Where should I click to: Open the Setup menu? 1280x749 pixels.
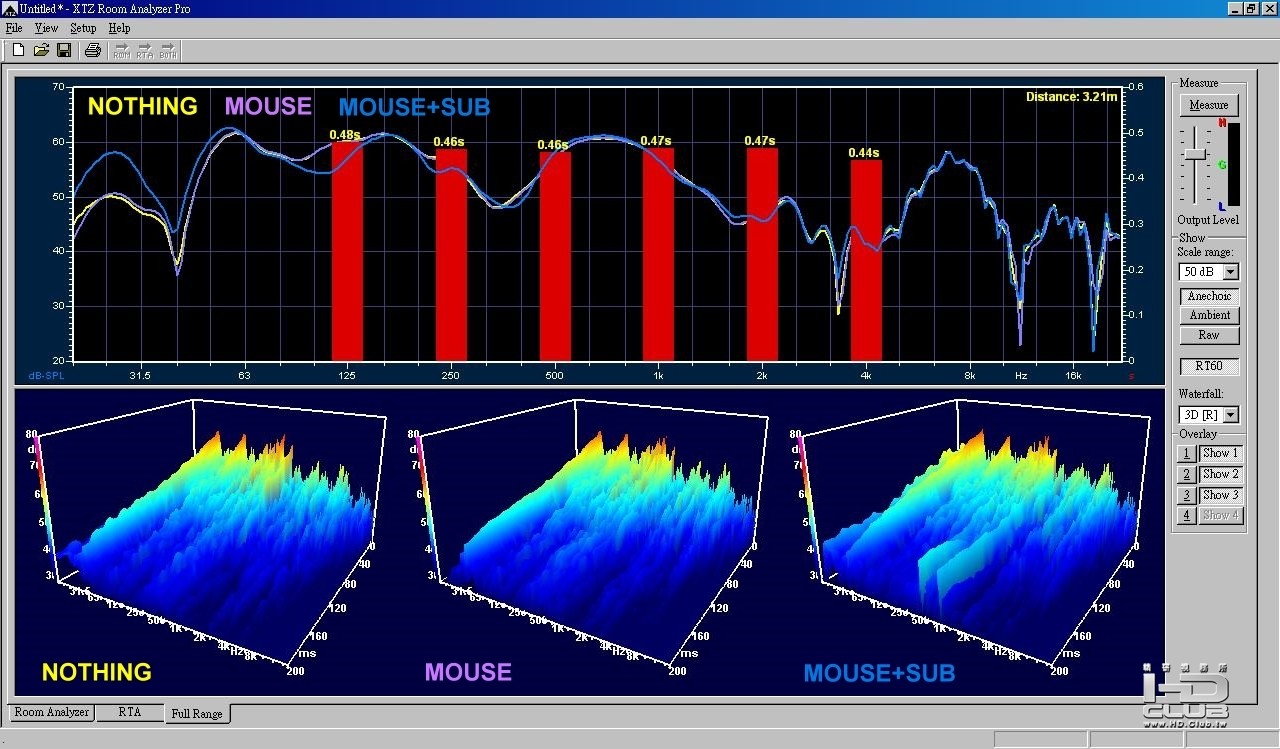(x=83, y=28)
